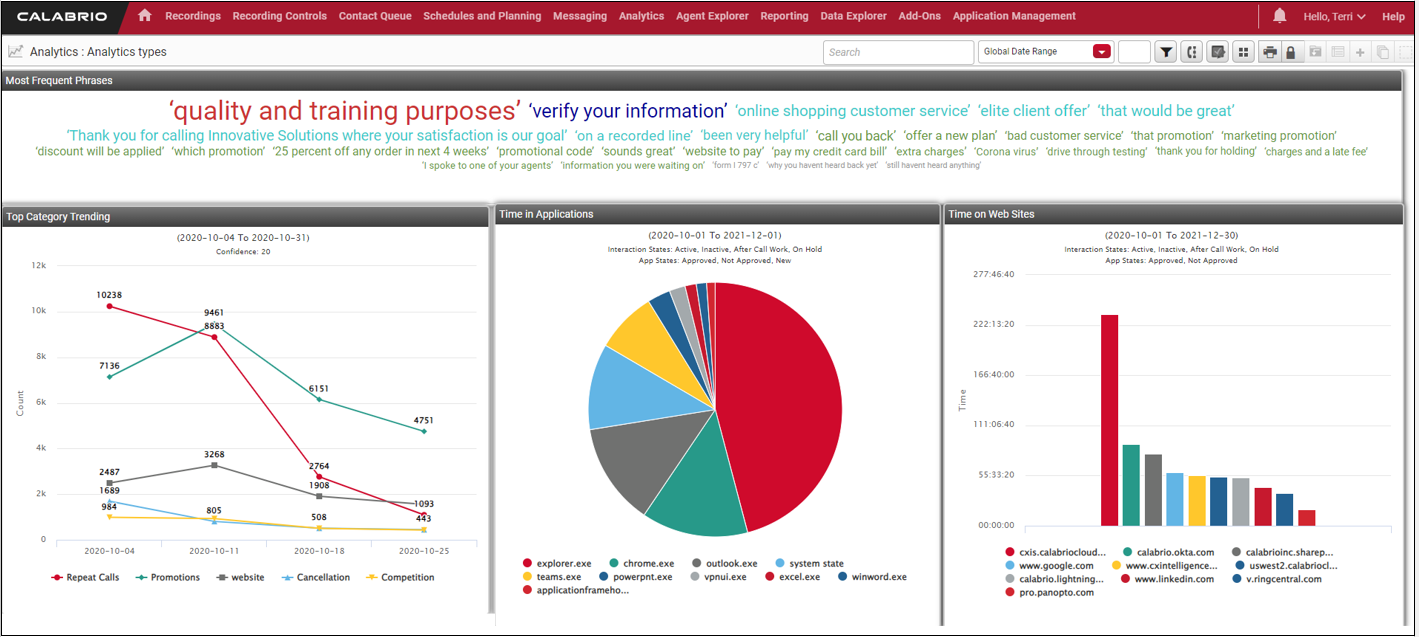The width and height of the screenshot is (1419, 637).
Task: Click the phone interaction icon in the toolbar
Action: 1193,51
